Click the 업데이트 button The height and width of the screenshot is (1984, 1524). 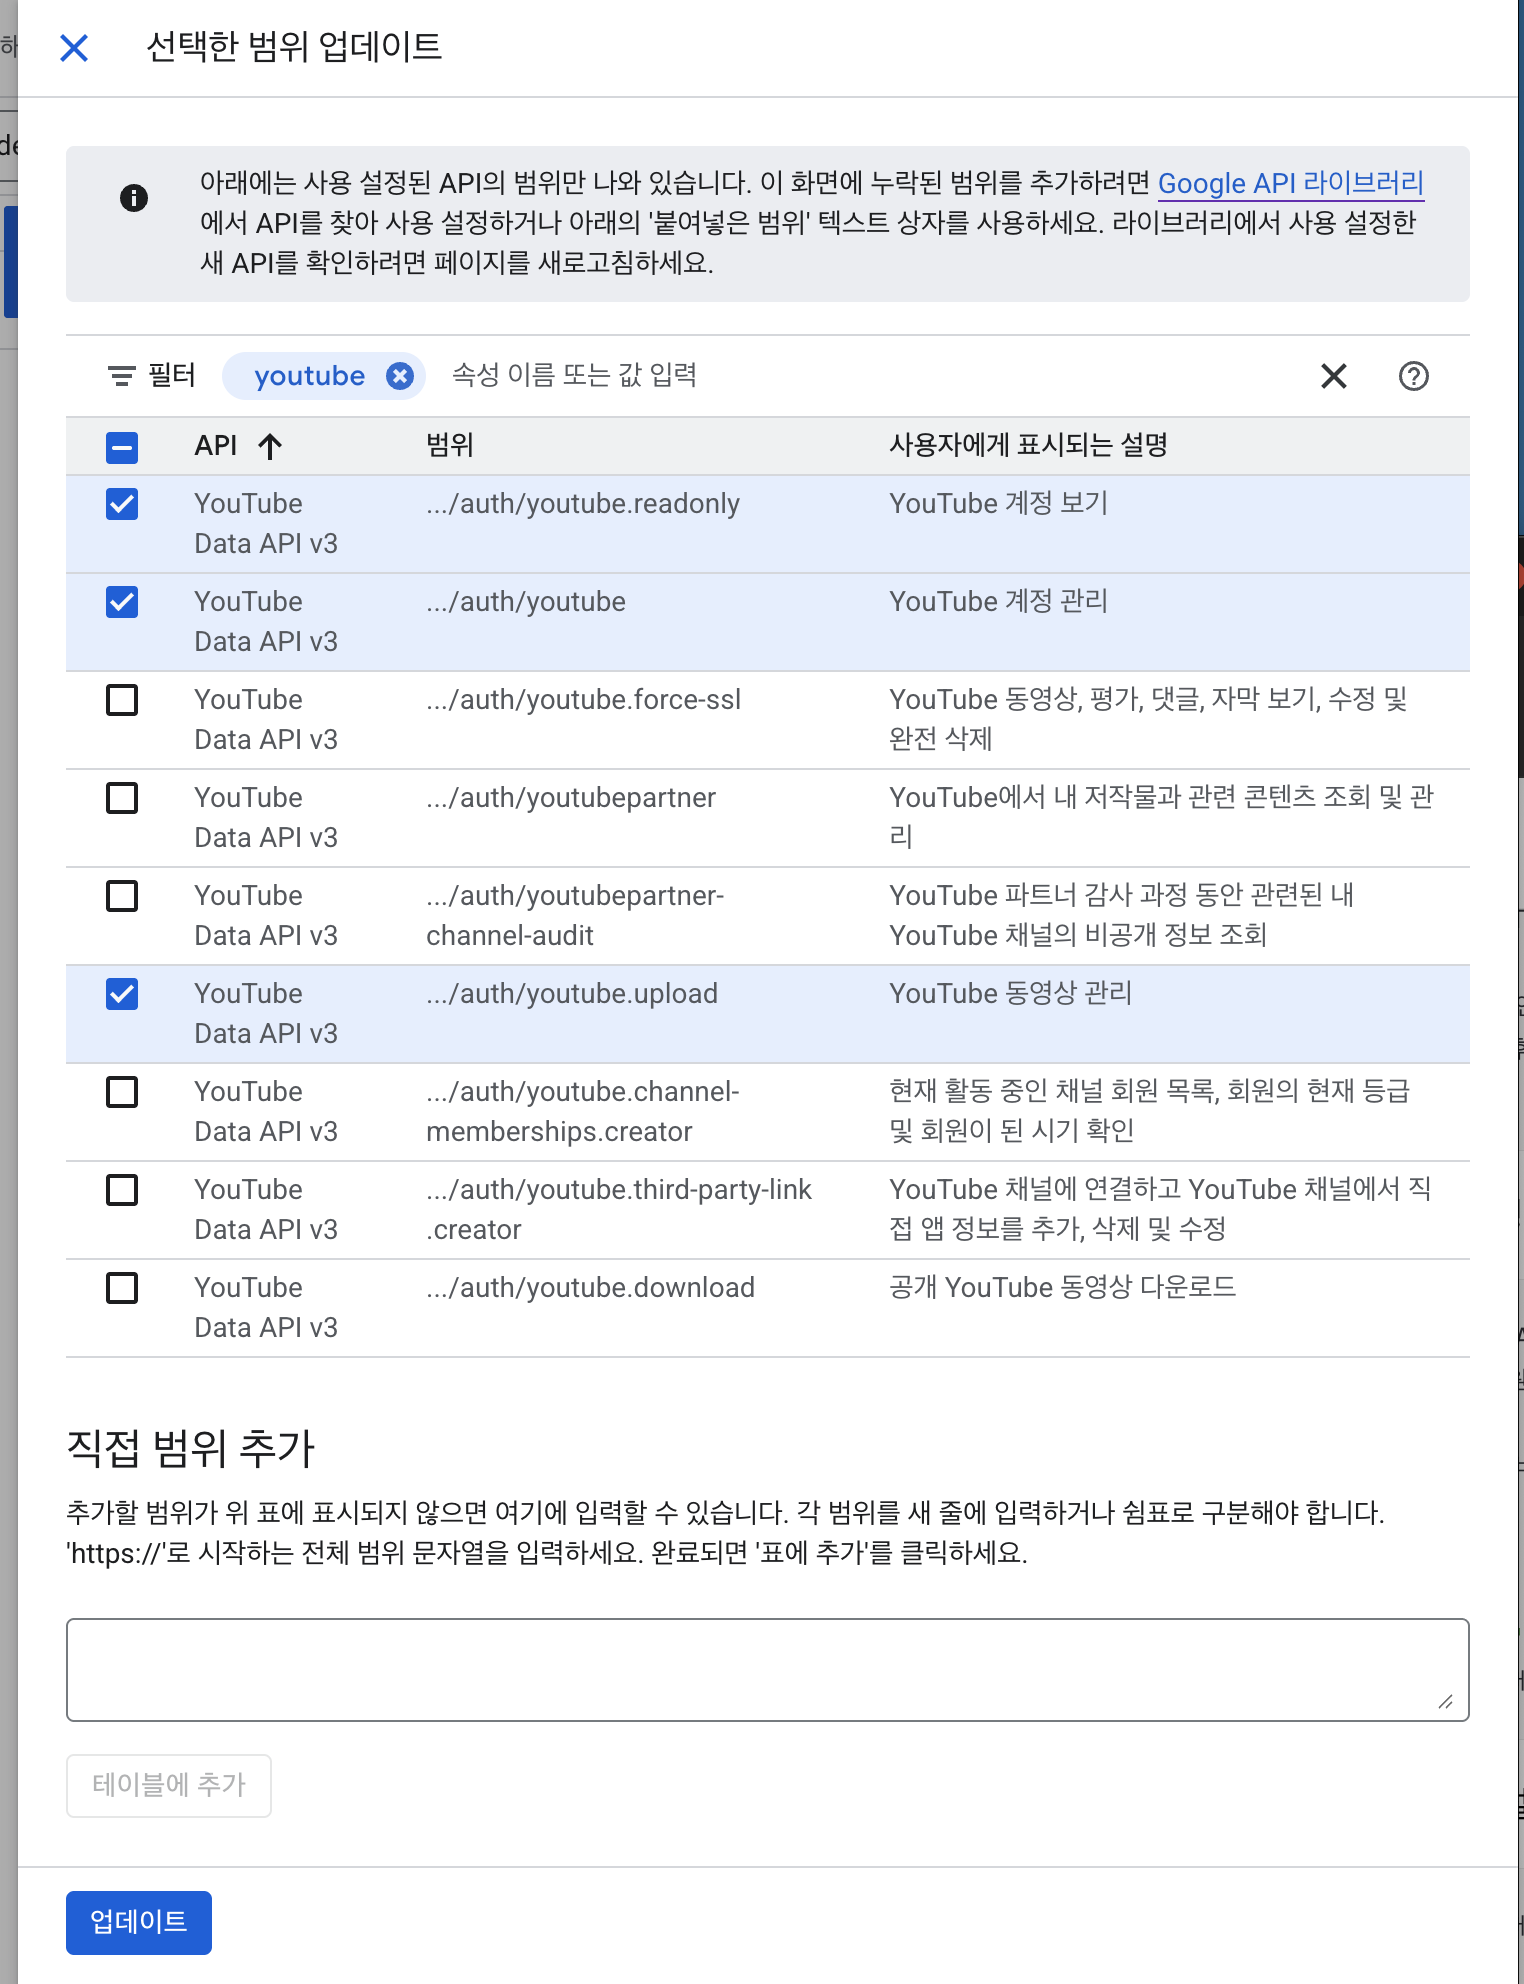click(x=139, y=1922)
